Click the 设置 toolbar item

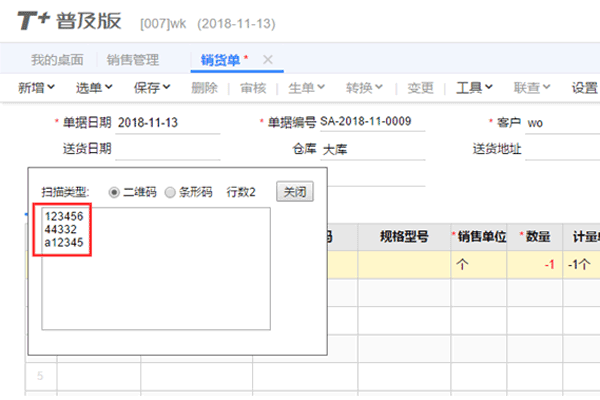point(584,87)
